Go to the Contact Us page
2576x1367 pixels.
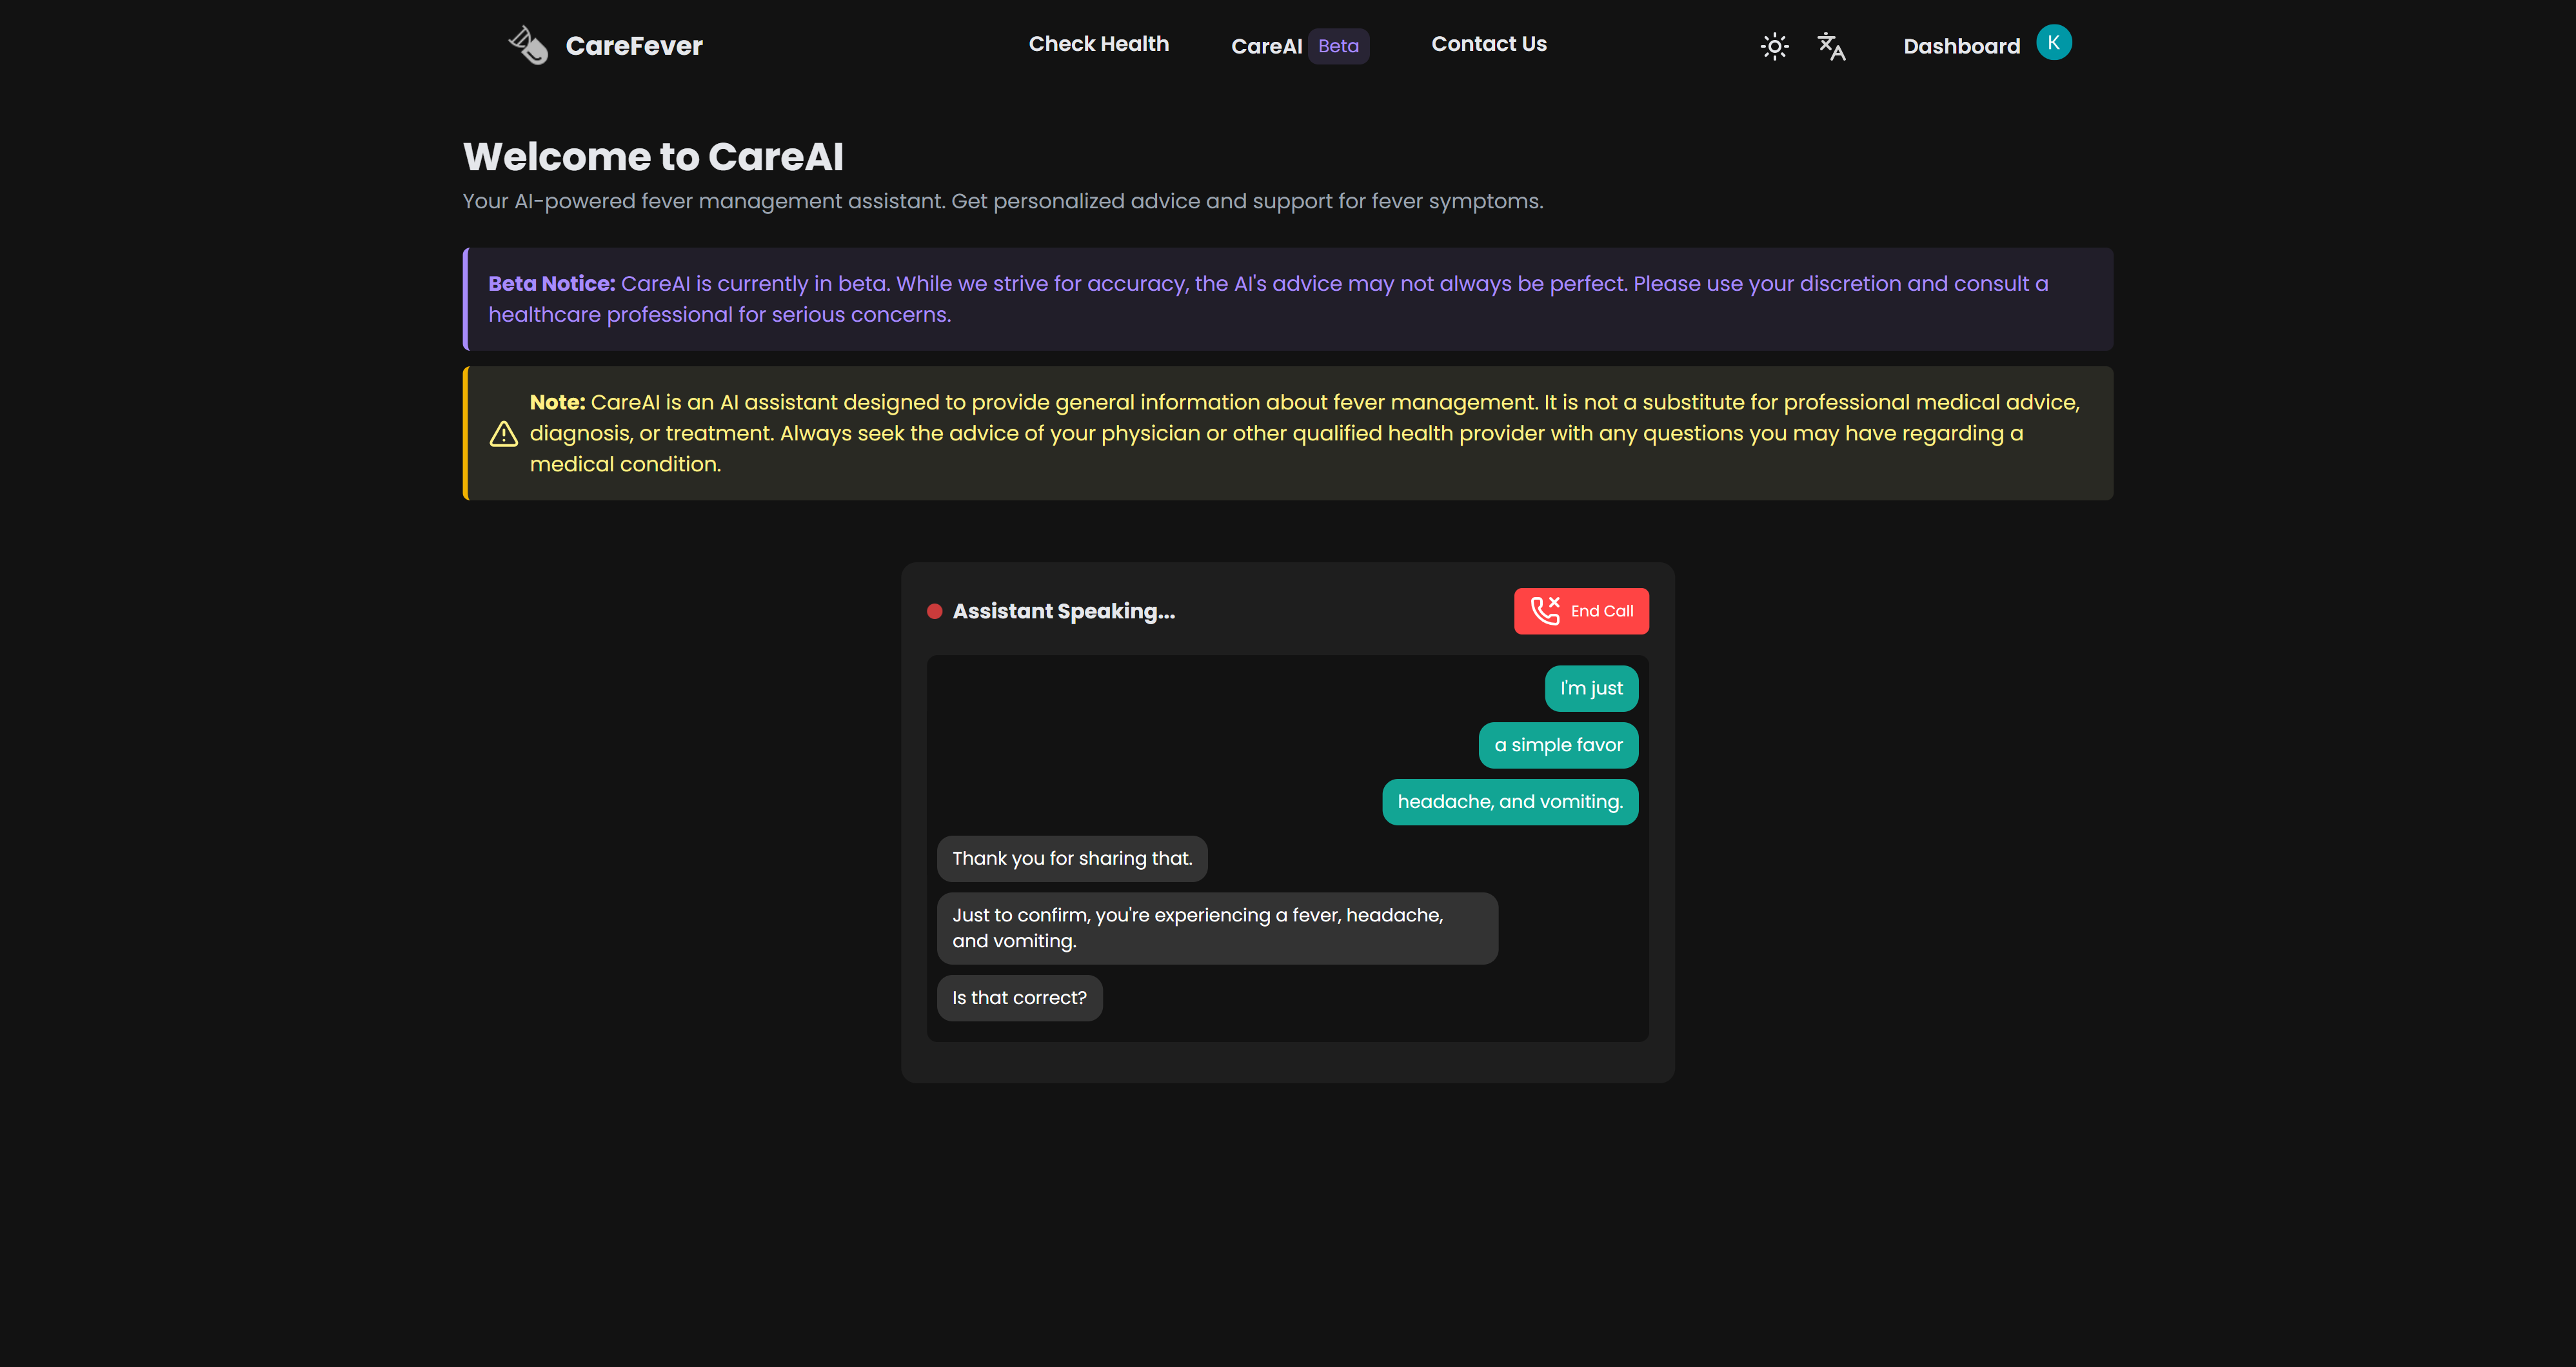pos(1488,44)
